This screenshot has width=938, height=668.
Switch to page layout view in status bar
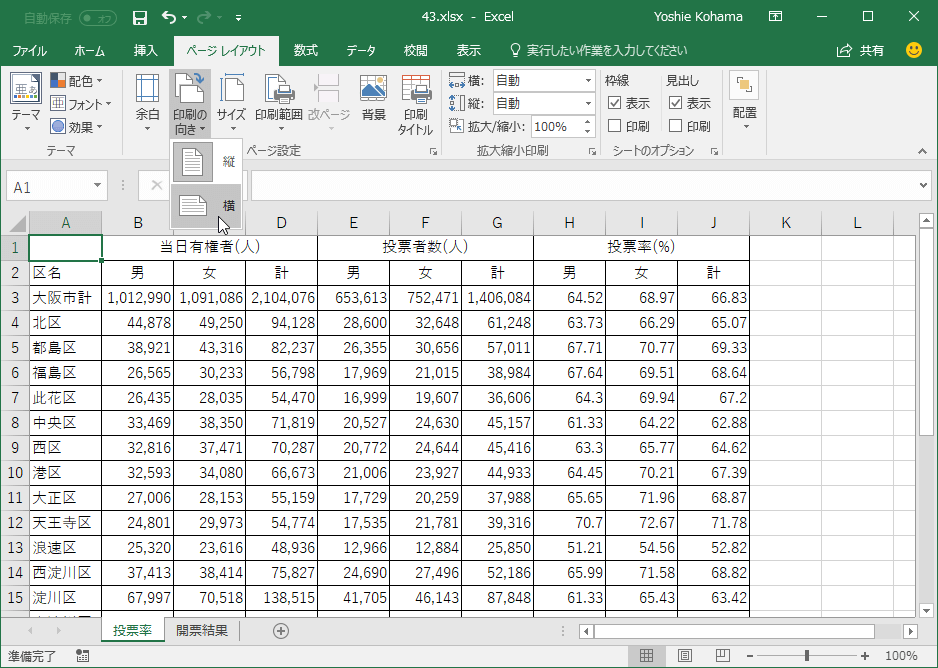point(685,656)
